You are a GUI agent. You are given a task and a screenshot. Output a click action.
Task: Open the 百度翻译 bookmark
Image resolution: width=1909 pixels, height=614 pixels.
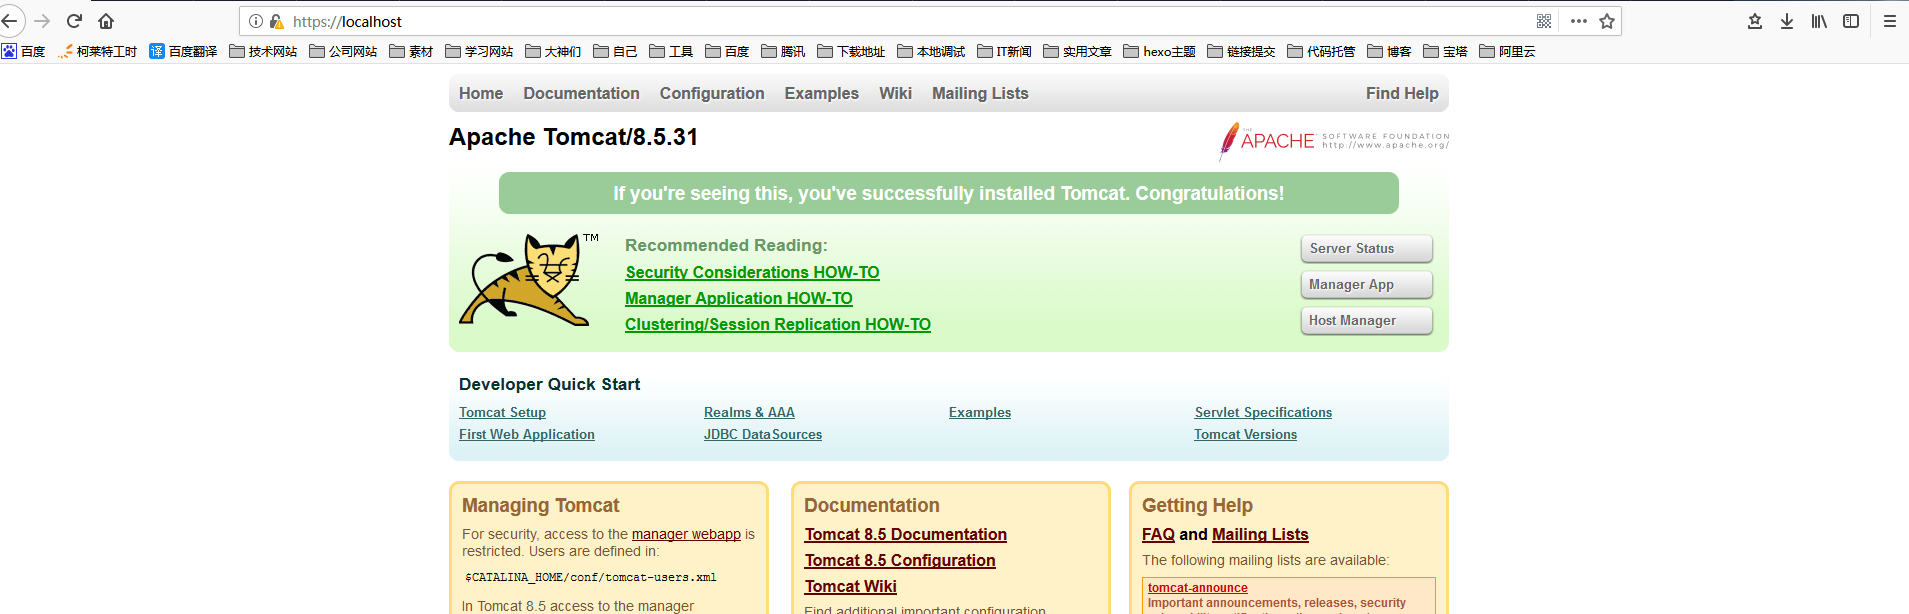(183, 51)
